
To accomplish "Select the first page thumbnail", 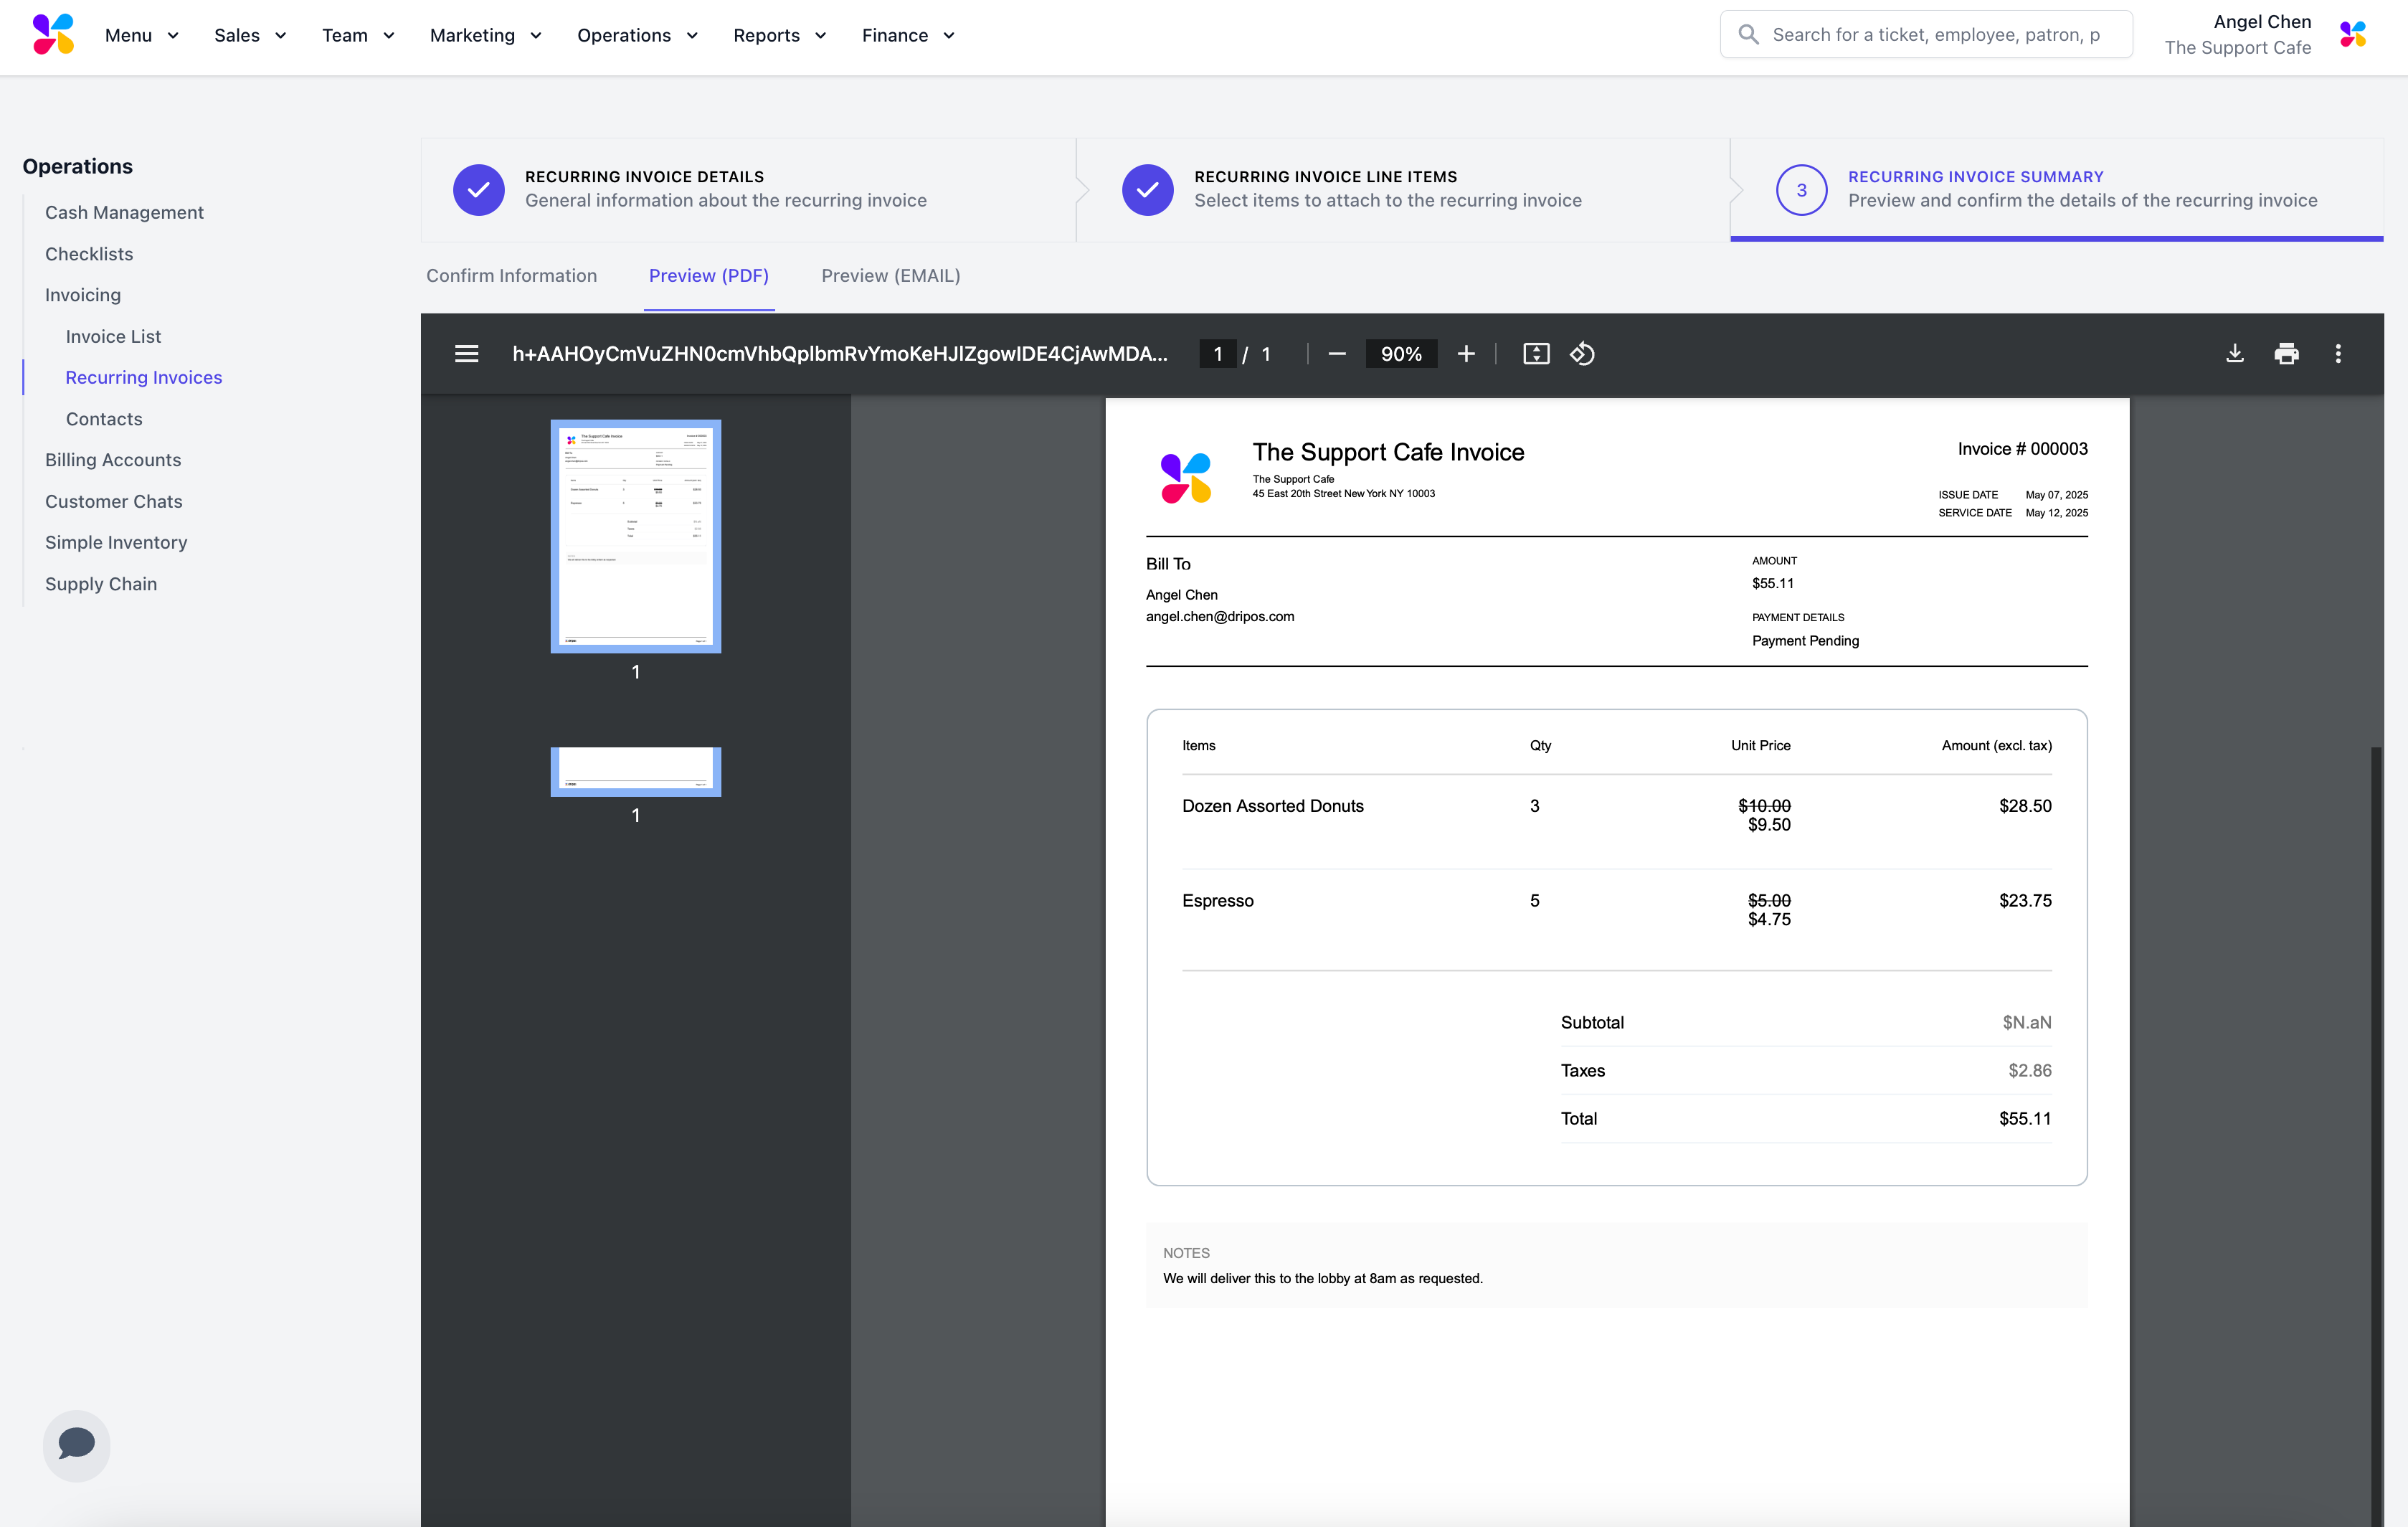I will [635, 536].
